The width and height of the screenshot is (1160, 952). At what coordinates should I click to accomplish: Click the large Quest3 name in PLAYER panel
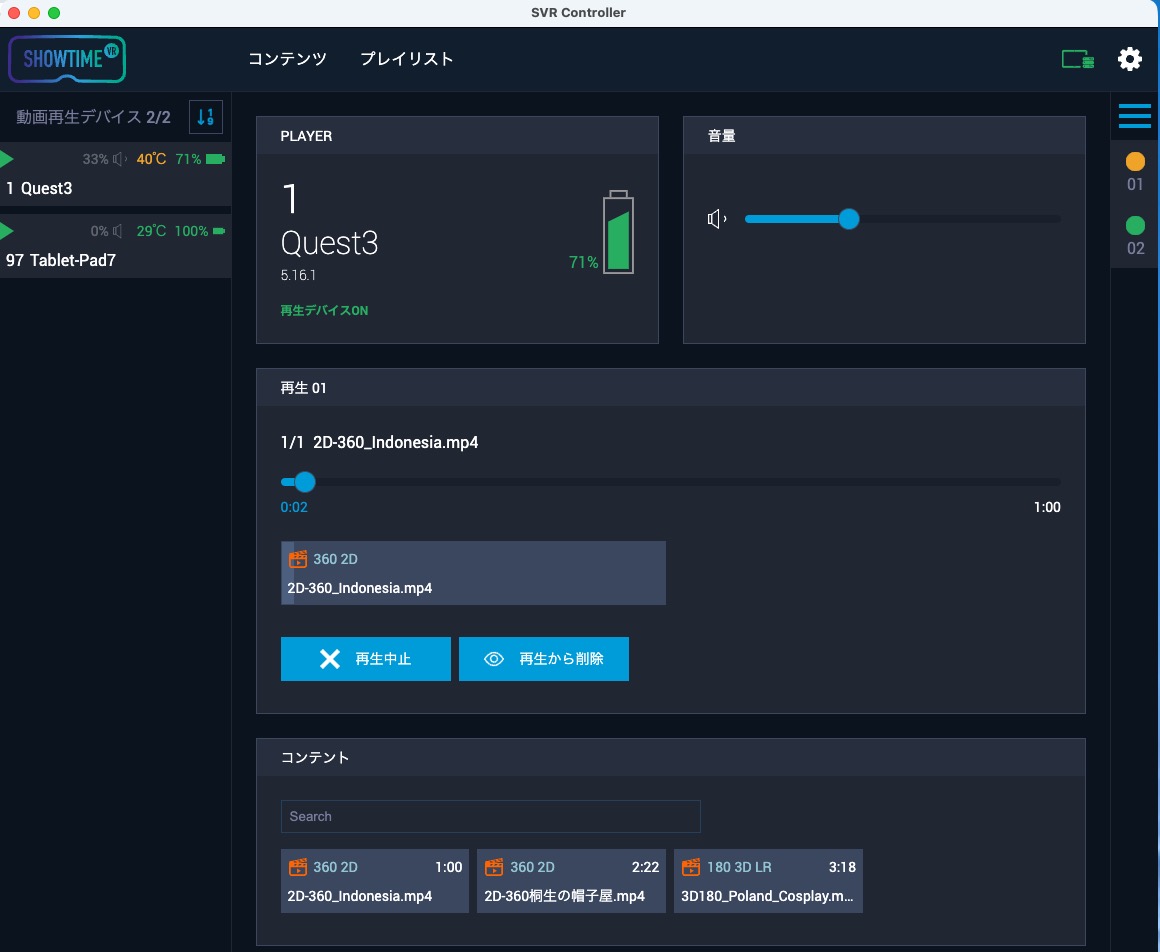(x=329, y=243)
